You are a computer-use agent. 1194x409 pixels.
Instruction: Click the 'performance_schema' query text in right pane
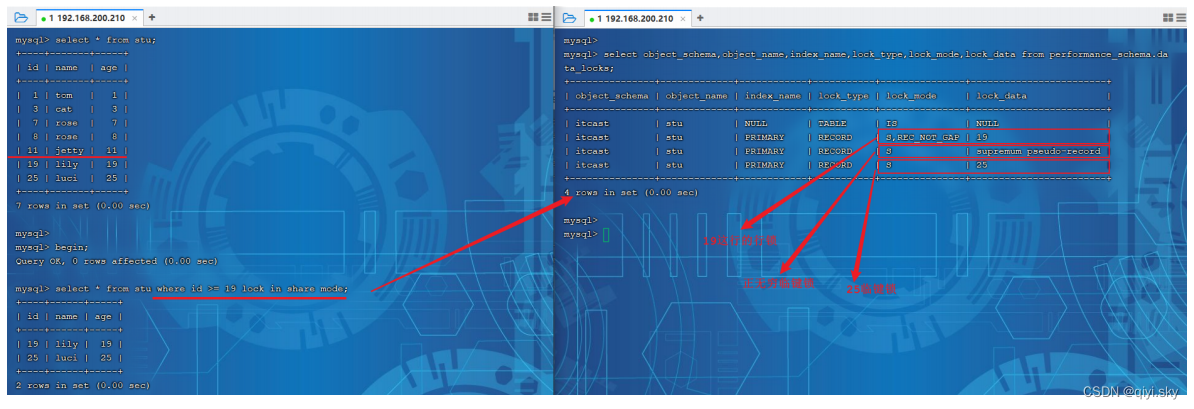(1100, 55)
